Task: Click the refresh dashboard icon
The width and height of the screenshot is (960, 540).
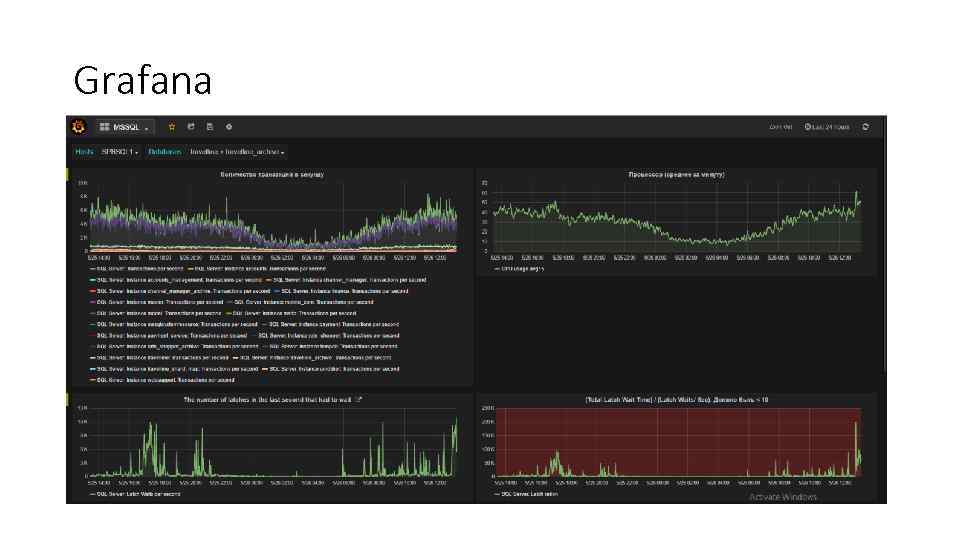Action: (866, 127)
